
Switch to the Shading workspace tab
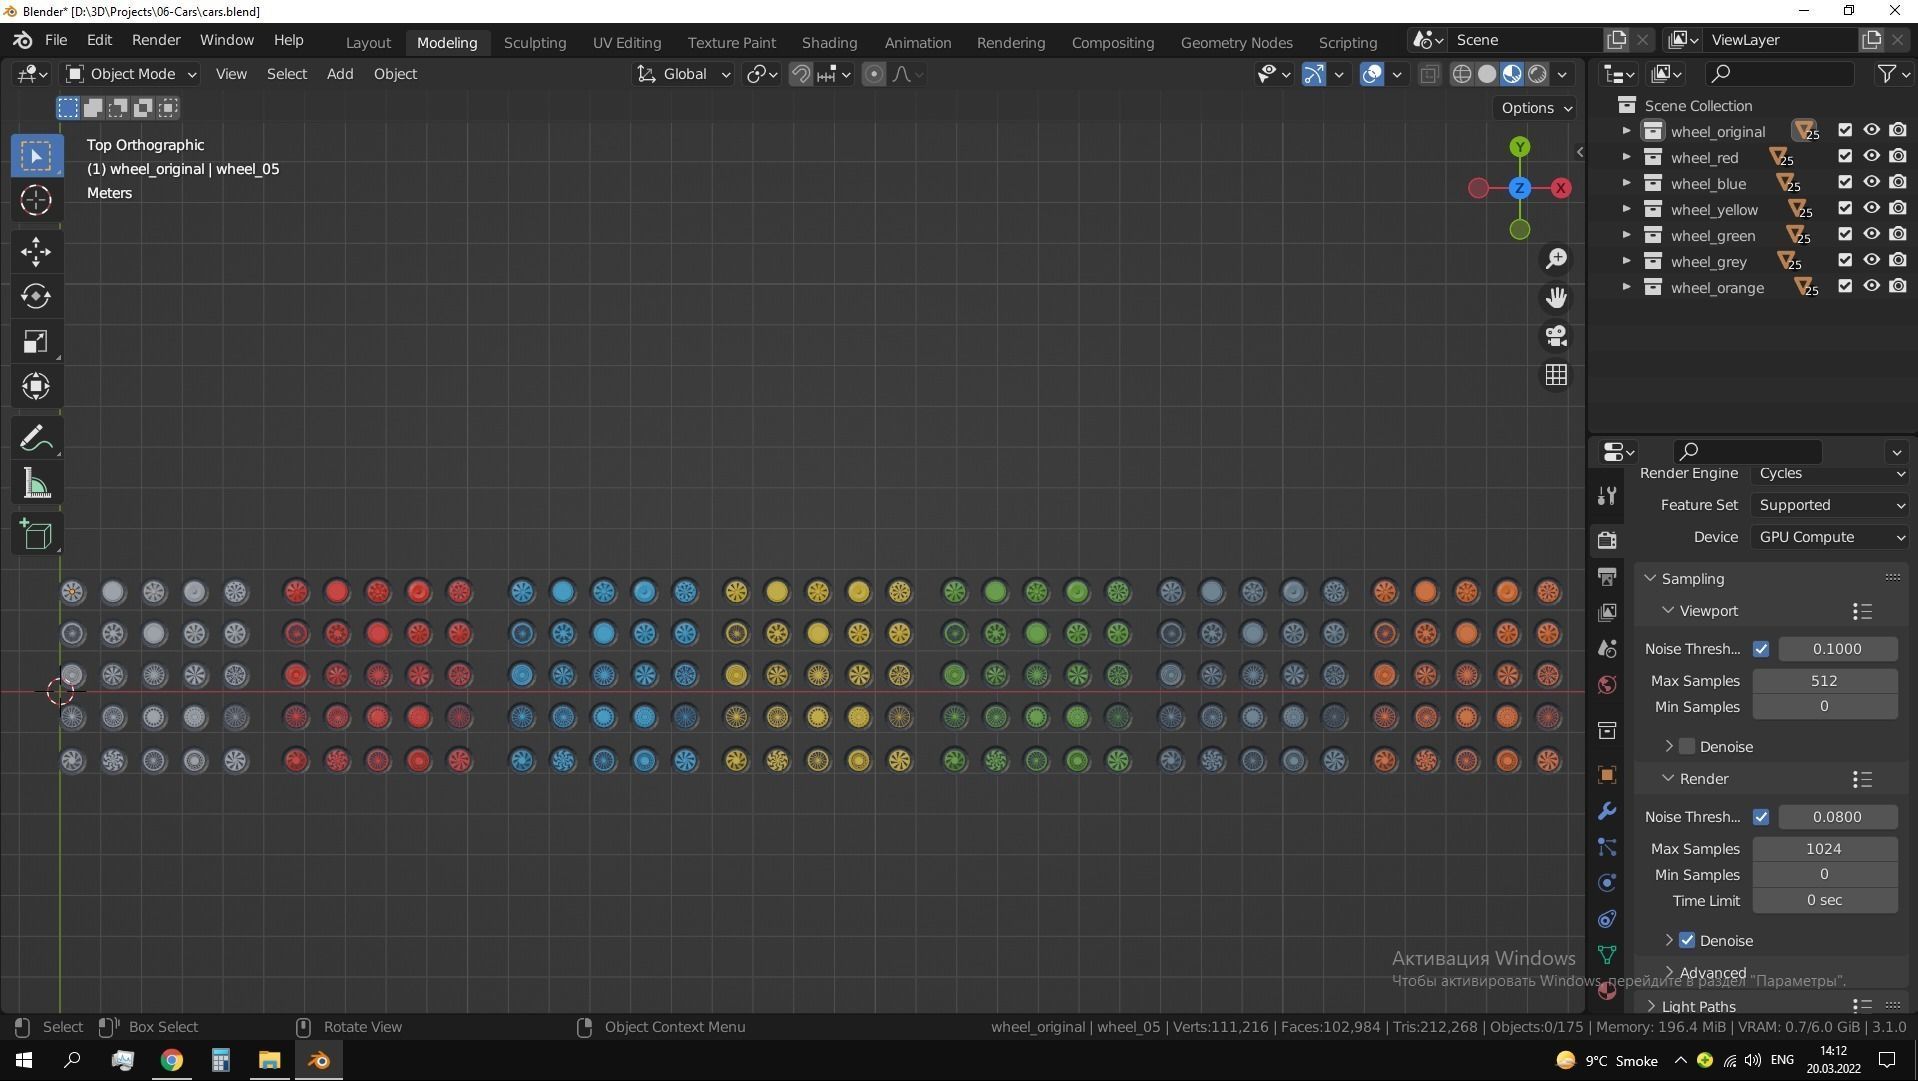click(829, 43)
